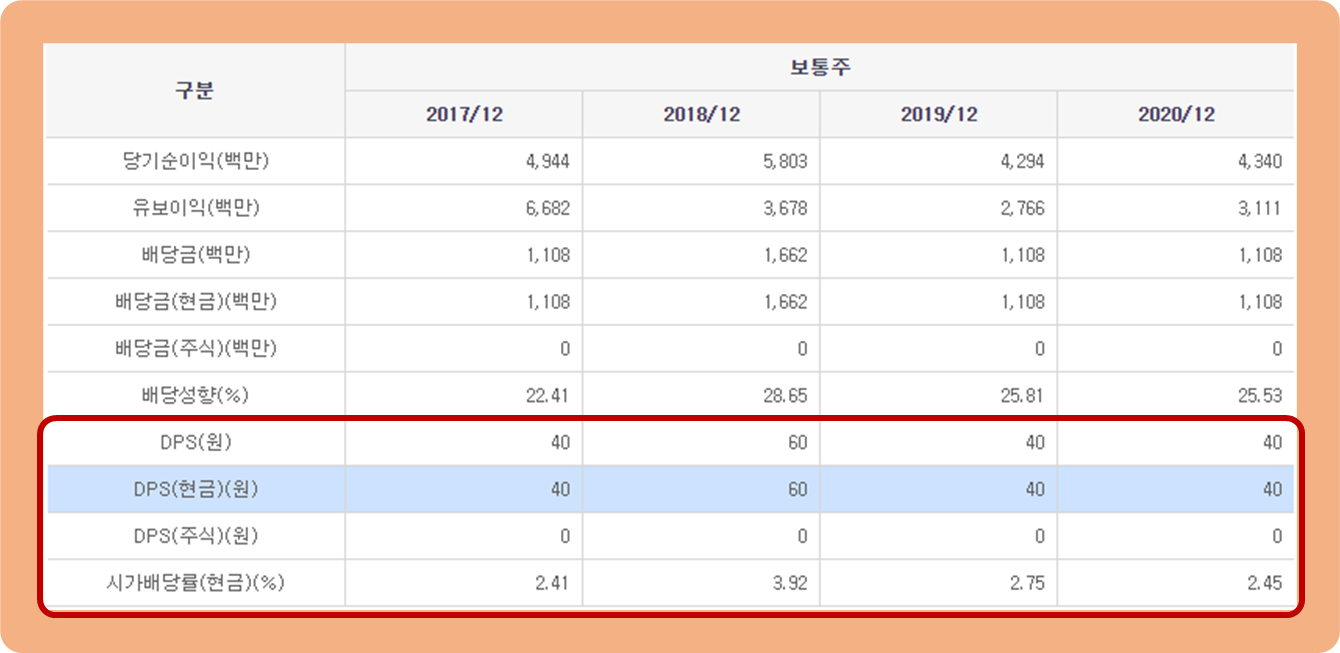Select the 2018/12 column header
Screen dimensions: 1340x653
point(701,114)
